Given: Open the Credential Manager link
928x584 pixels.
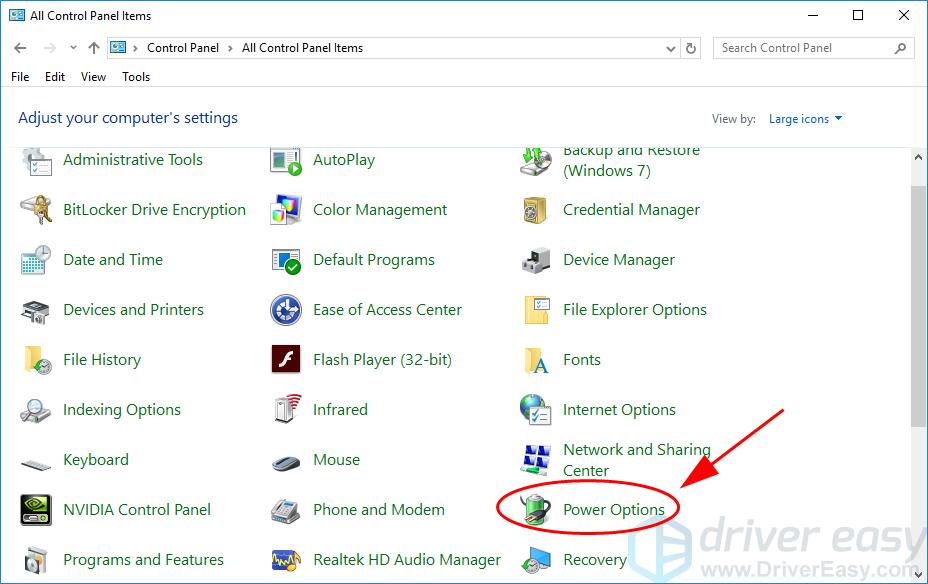Looking at the screenshot, I should (x=631, y=209).
